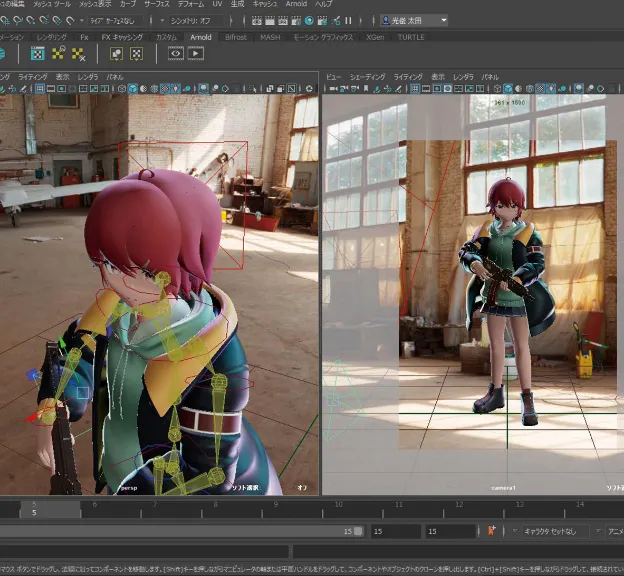Click frame 13 on the time slider
Viewport: 624px width, 576px height.
pos(519,504)
